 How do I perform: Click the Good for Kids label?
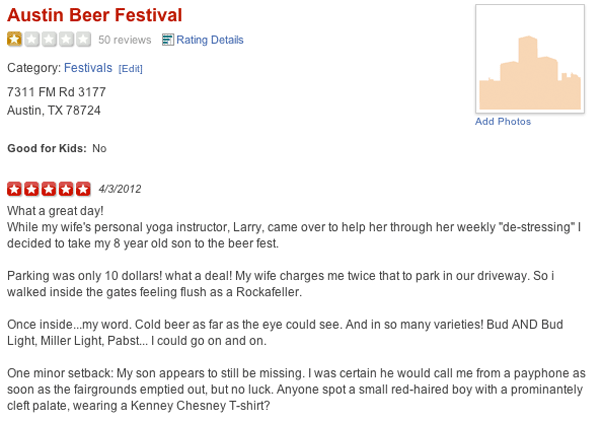pyautogui.click(x=46, y=148)
